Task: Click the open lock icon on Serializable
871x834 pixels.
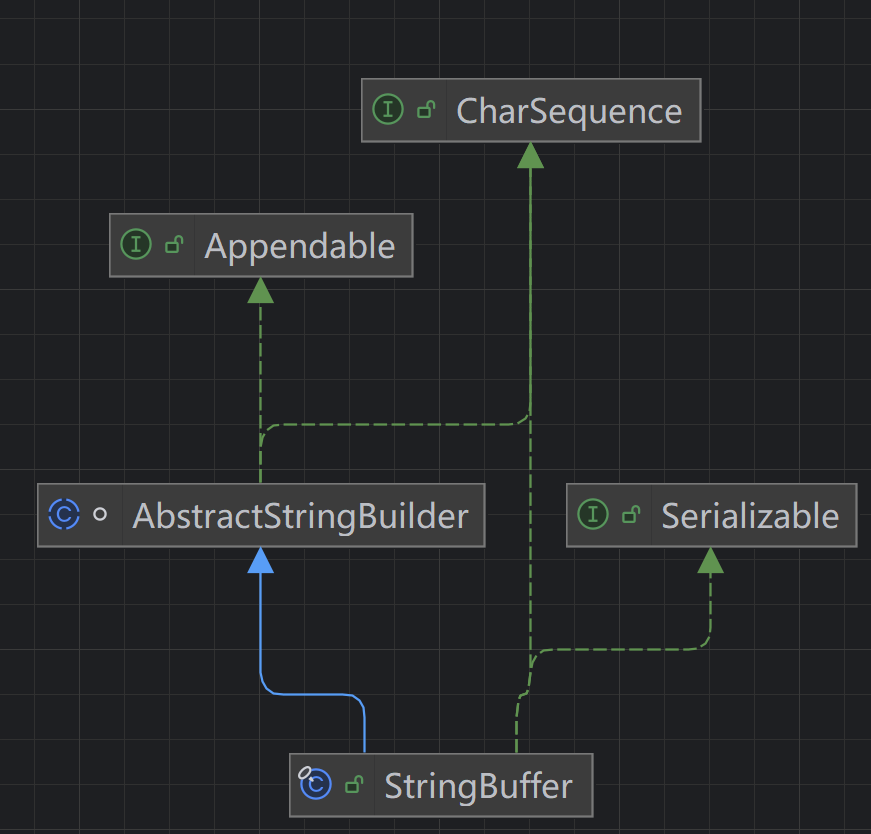Action: [631, 515]
